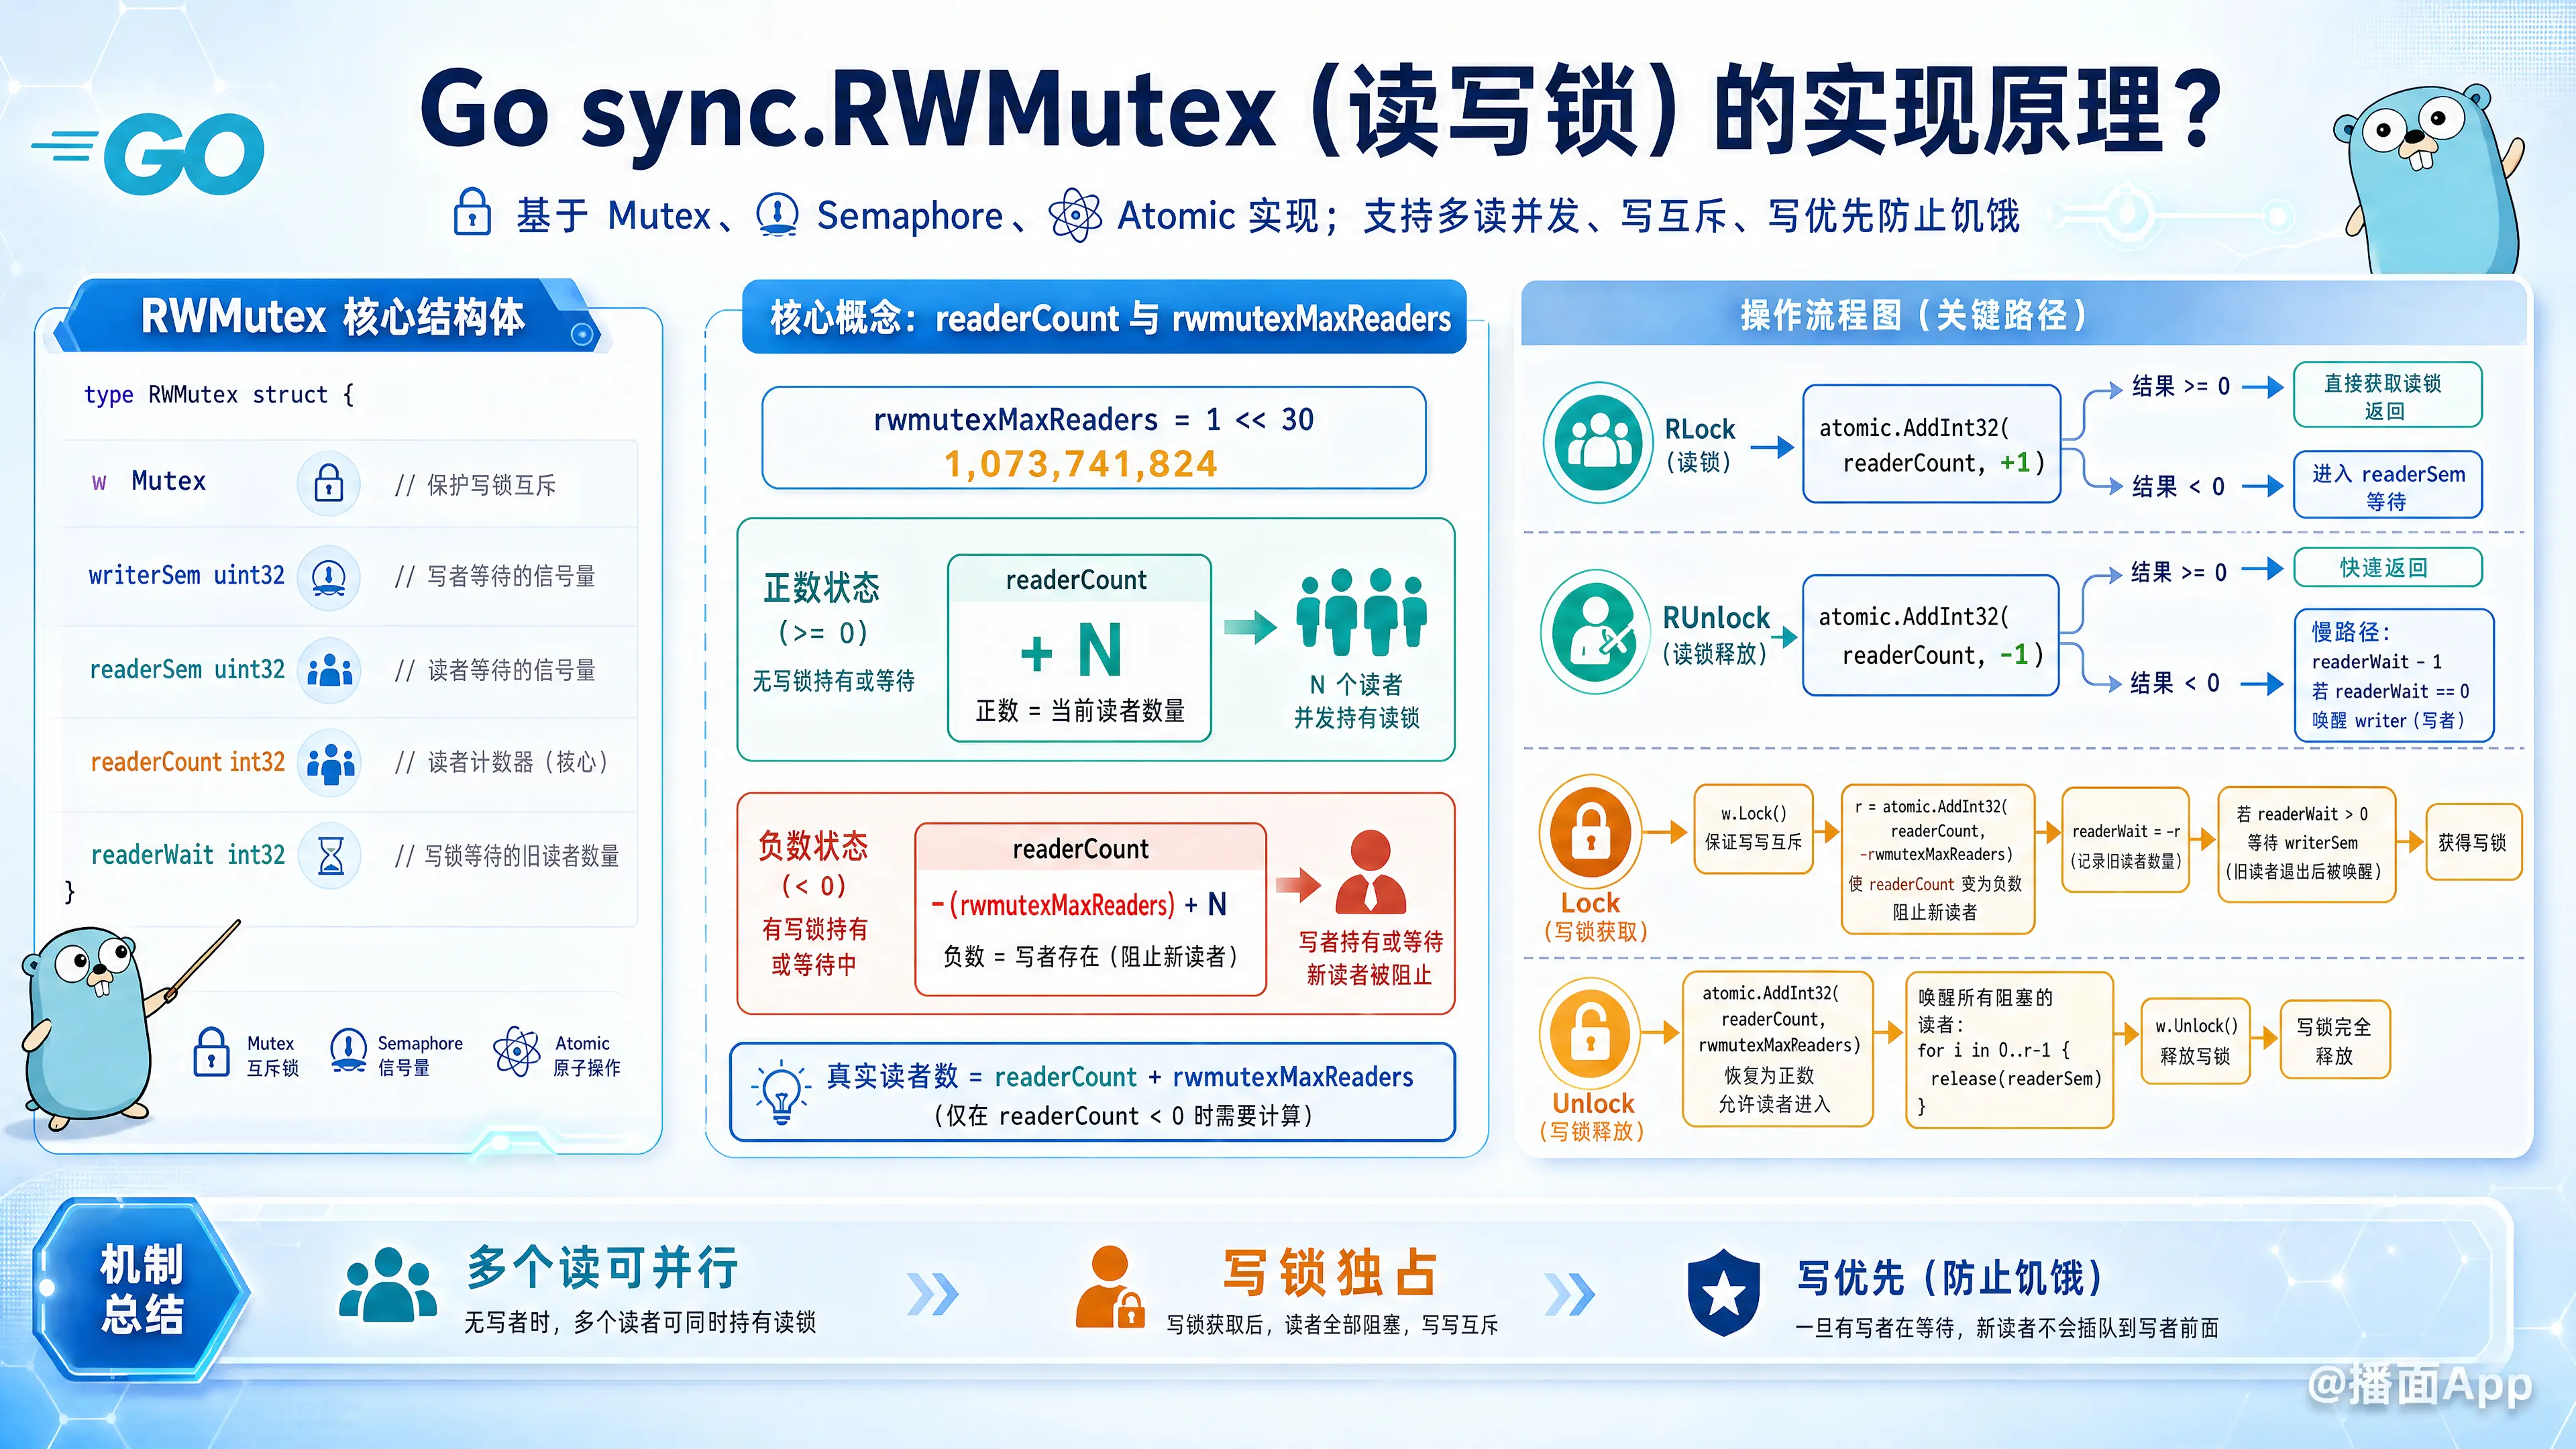2576x1449 pixels.
Task: Click the double chevron before 写优先
Action: pyautogui.click(x=1570, y=1294)
